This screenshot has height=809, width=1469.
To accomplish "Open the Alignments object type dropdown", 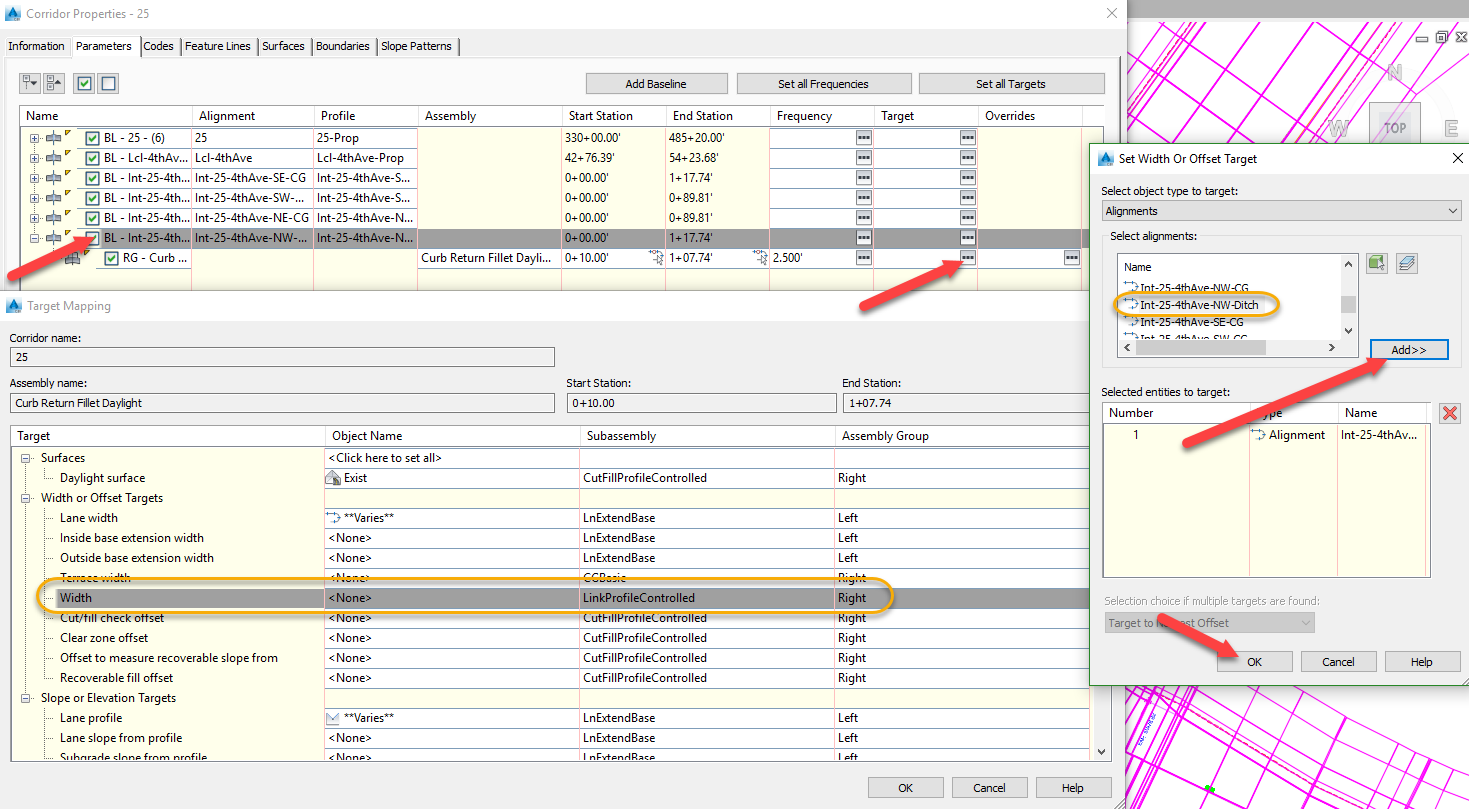I will click(1281, 211).
